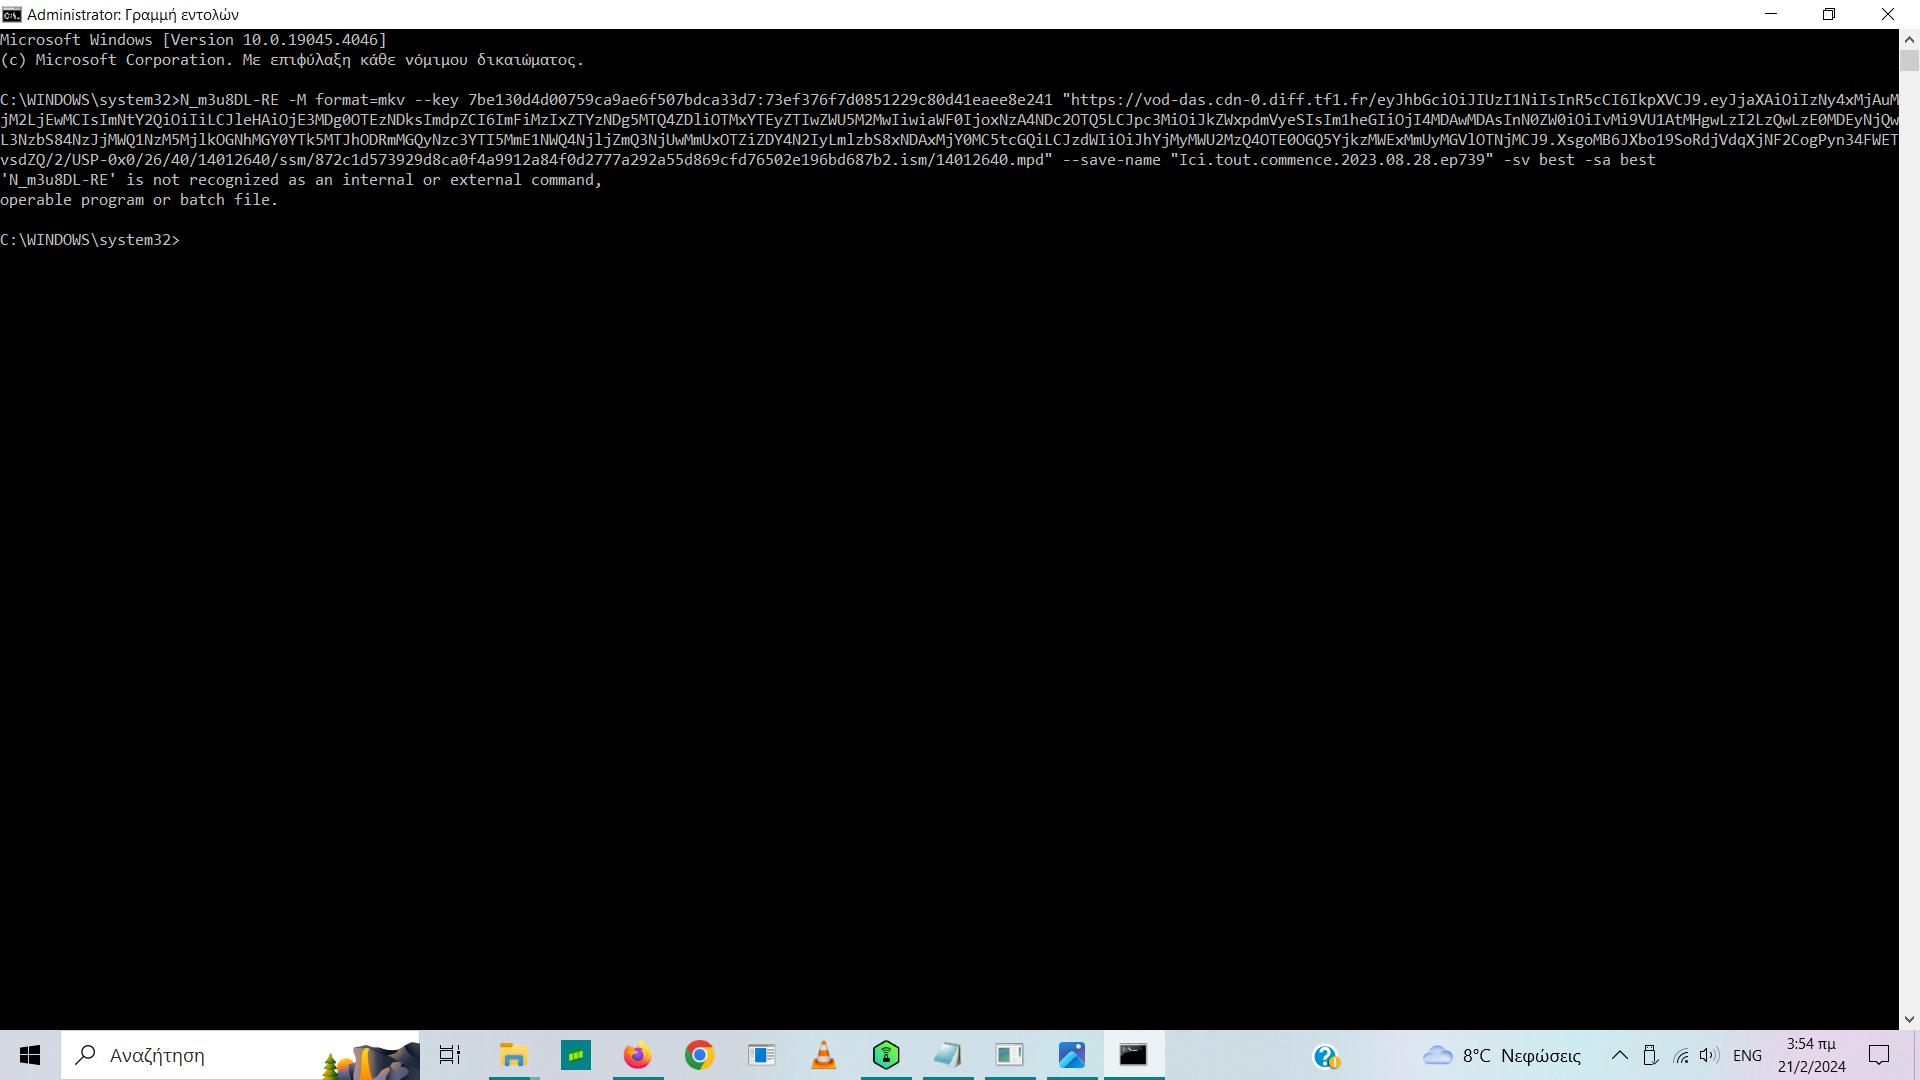Open the Wi-Fi network icon
The image size is (1920, 1080).
point(1681,1055)
